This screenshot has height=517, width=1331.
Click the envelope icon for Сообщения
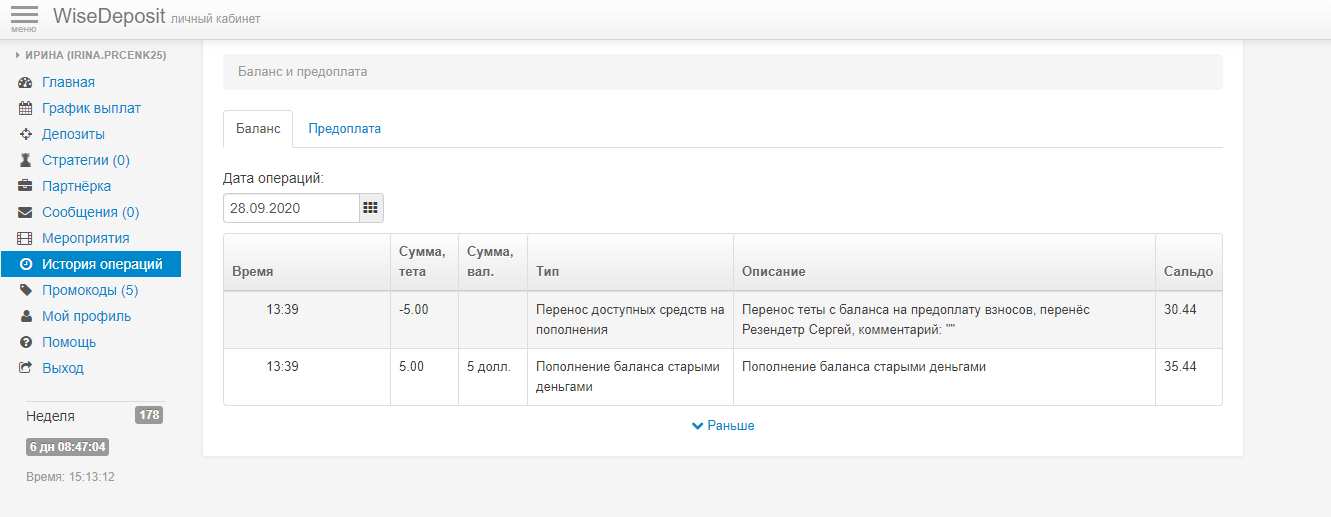coord(26,213)
